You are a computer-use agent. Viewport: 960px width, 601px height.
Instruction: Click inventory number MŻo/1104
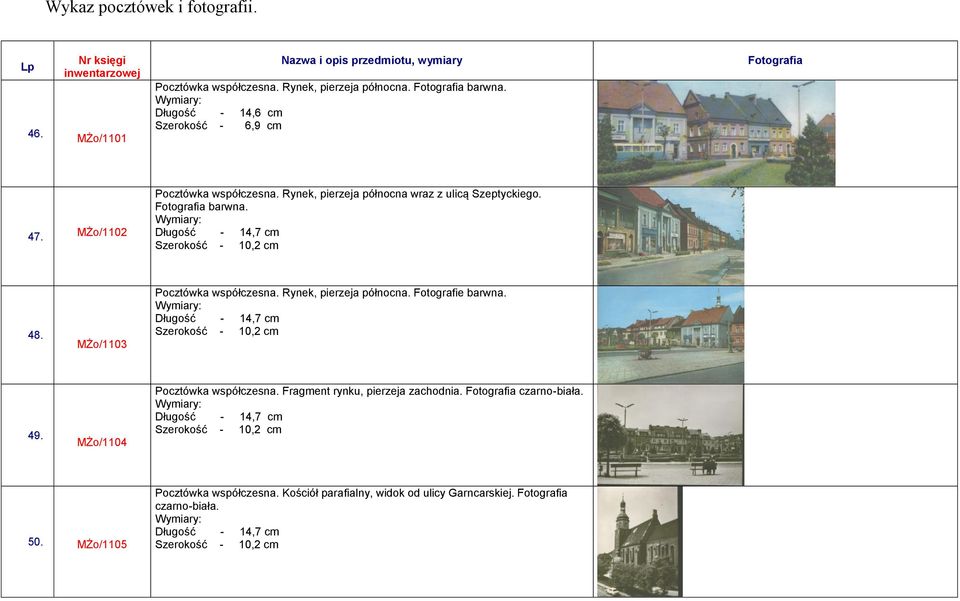[x=102, y=442]
